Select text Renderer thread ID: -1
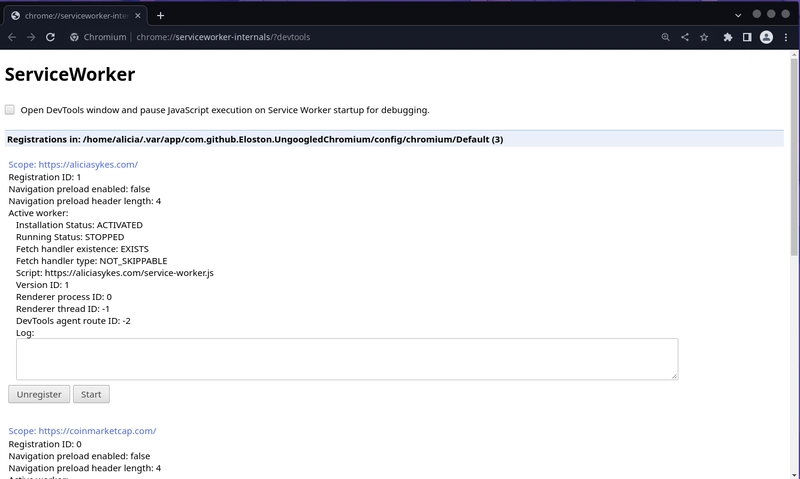The height and width of the screenshot is (479, 800). coord(63,309)
